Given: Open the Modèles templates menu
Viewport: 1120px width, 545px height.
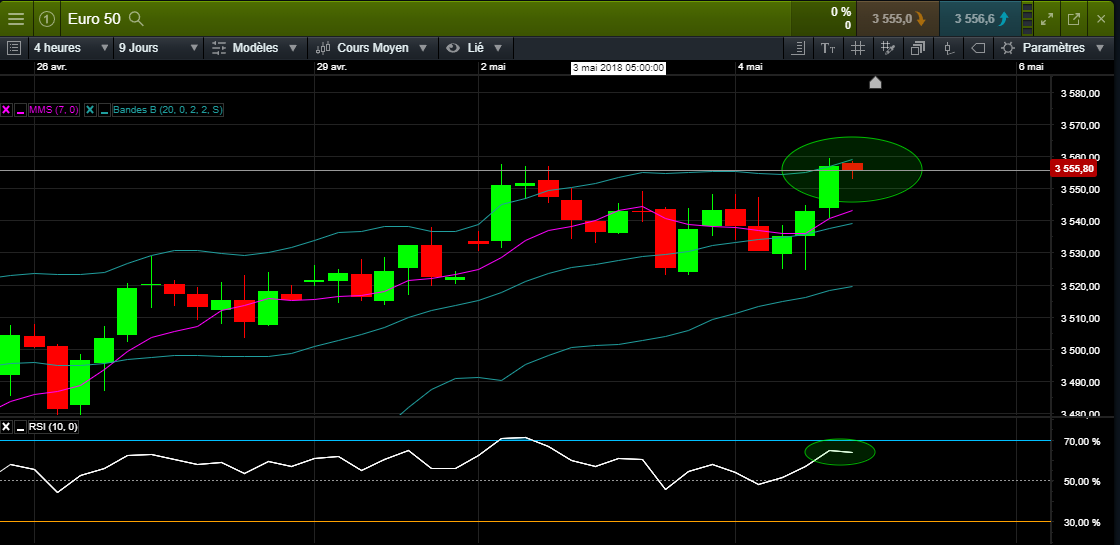Looking at the screenshot, I should point(255,48).
